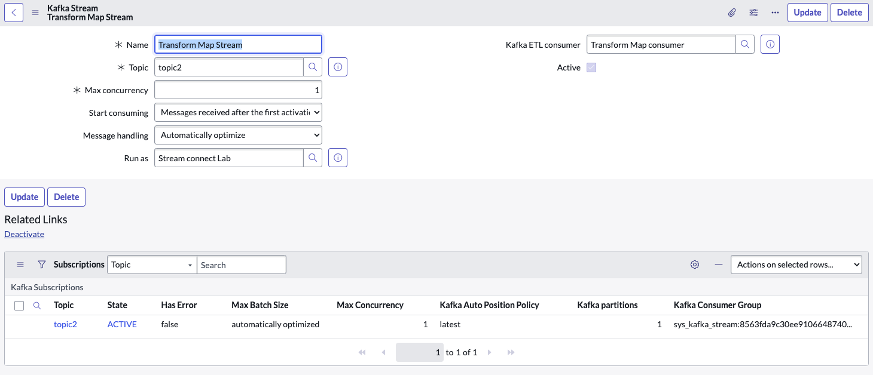Click the top header Update button
This screenshot has height=376, width=874.
click(807, 12)
